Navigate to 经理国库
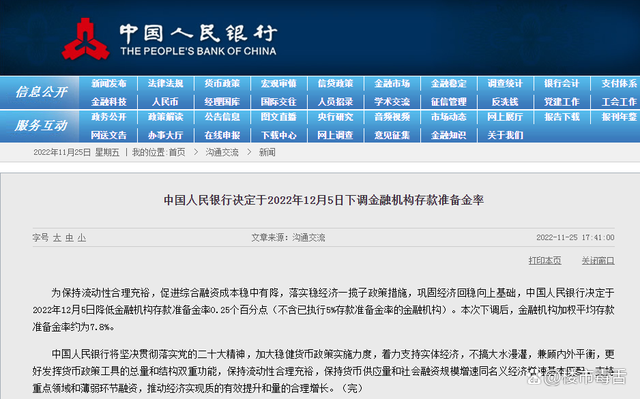The image size is (640, 399). pyautogui.click(x=222, y=102)
